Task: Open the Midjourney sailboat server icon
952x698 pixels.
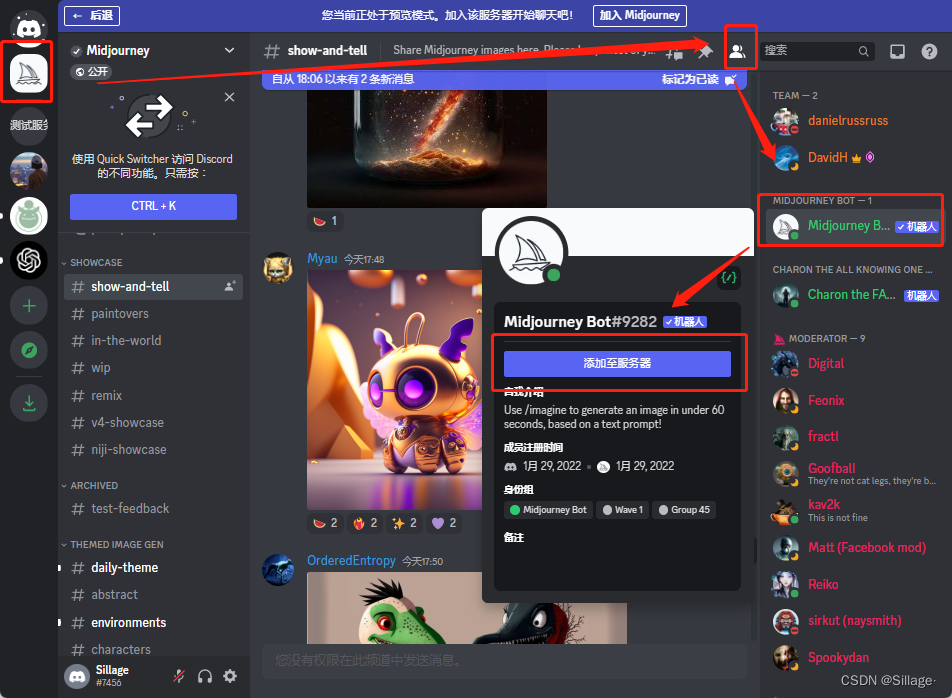Action: click(29, 73)
